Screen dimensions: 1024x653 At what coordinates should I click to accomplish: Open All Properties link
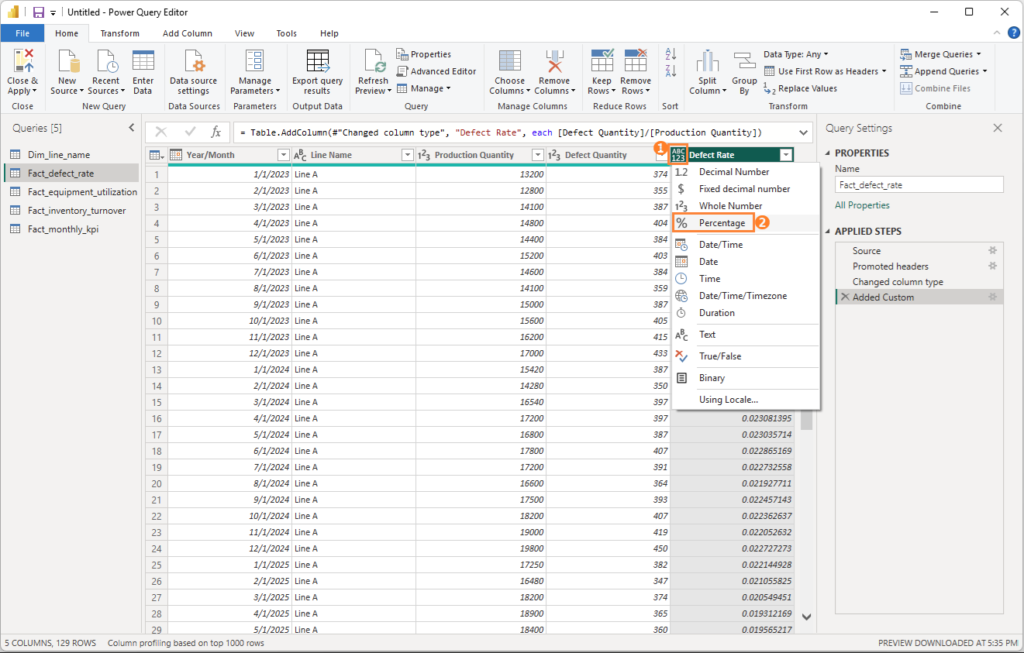[862, 205]
